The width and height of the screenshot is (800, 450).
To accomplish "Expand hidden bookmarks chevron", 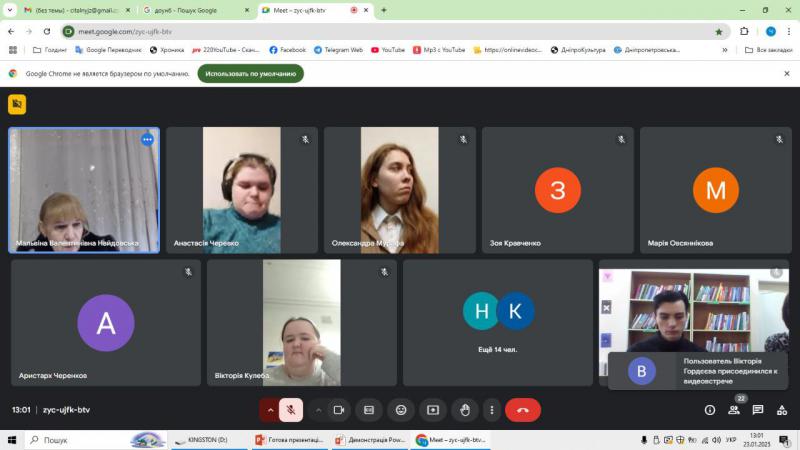I will point(724,50).
